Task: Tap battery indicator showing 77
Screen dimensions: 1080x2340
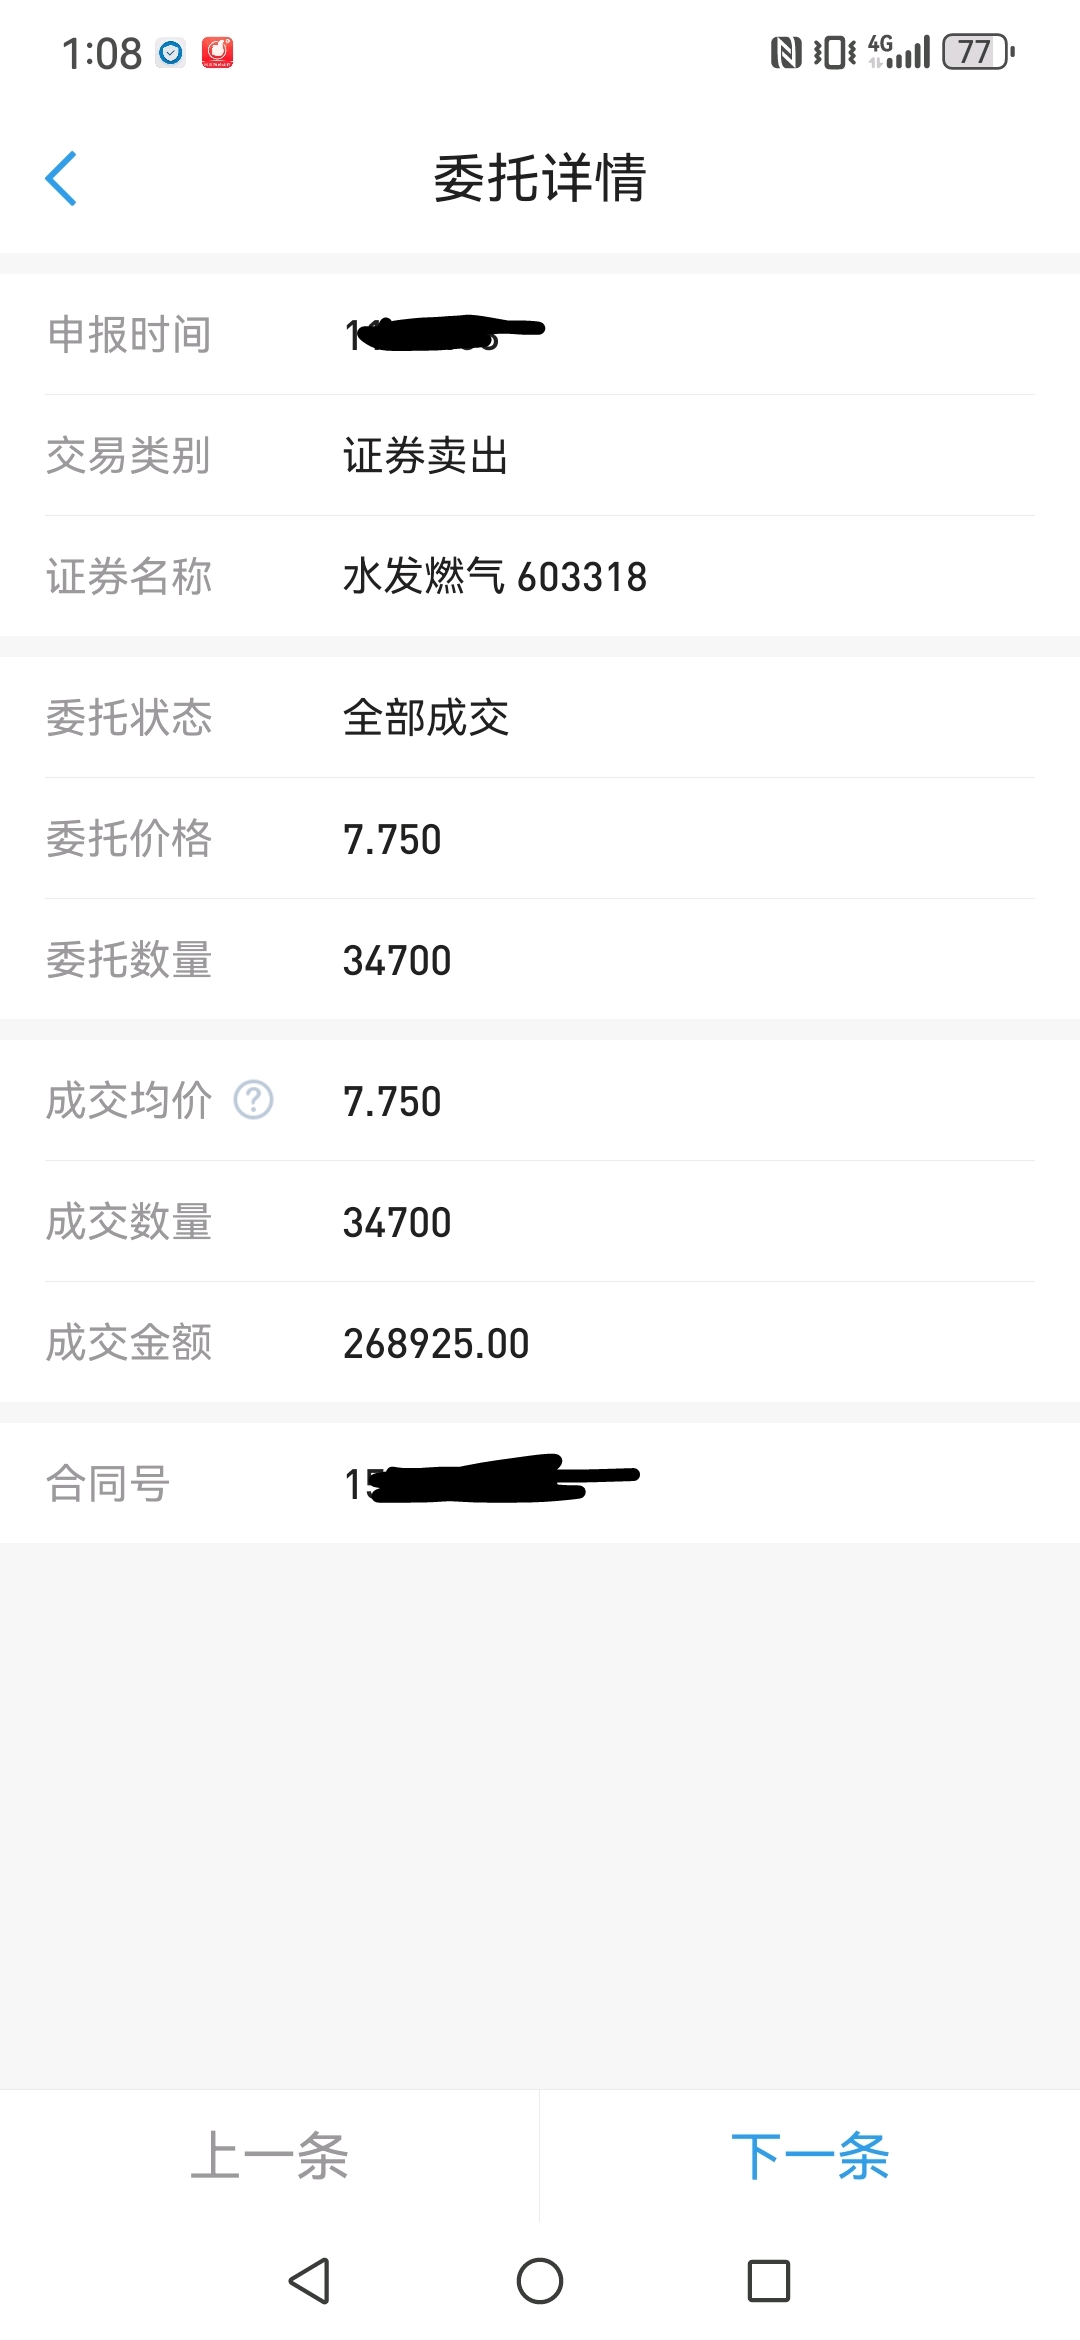Action: click(x=978, y=52)
